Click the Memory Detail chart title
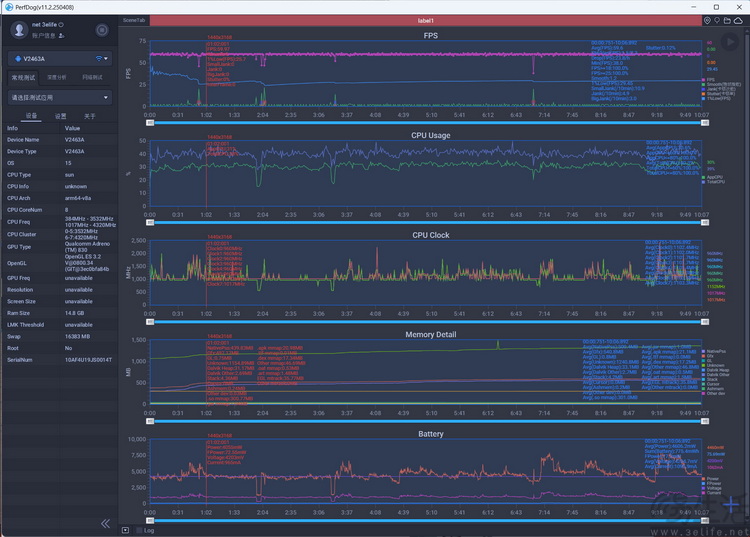Image resolution: width=750 pixels, height=537 pixels. click(x=430, y=334)
